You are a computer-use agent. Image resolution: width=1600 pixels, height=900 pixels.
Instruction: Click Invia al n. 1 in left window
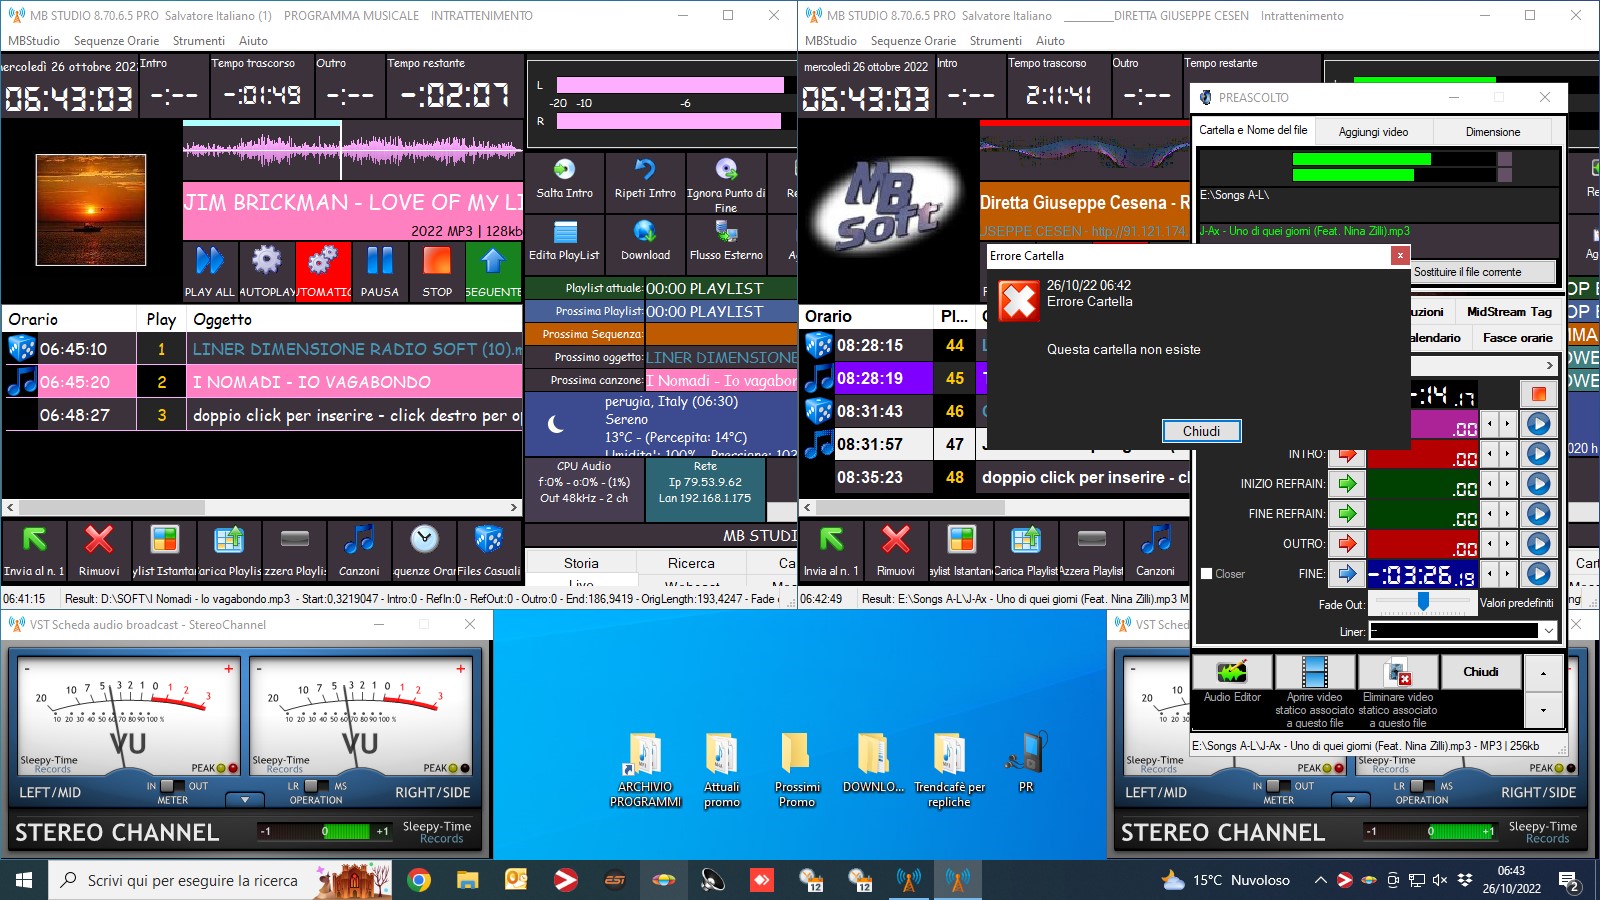(34, 549)
